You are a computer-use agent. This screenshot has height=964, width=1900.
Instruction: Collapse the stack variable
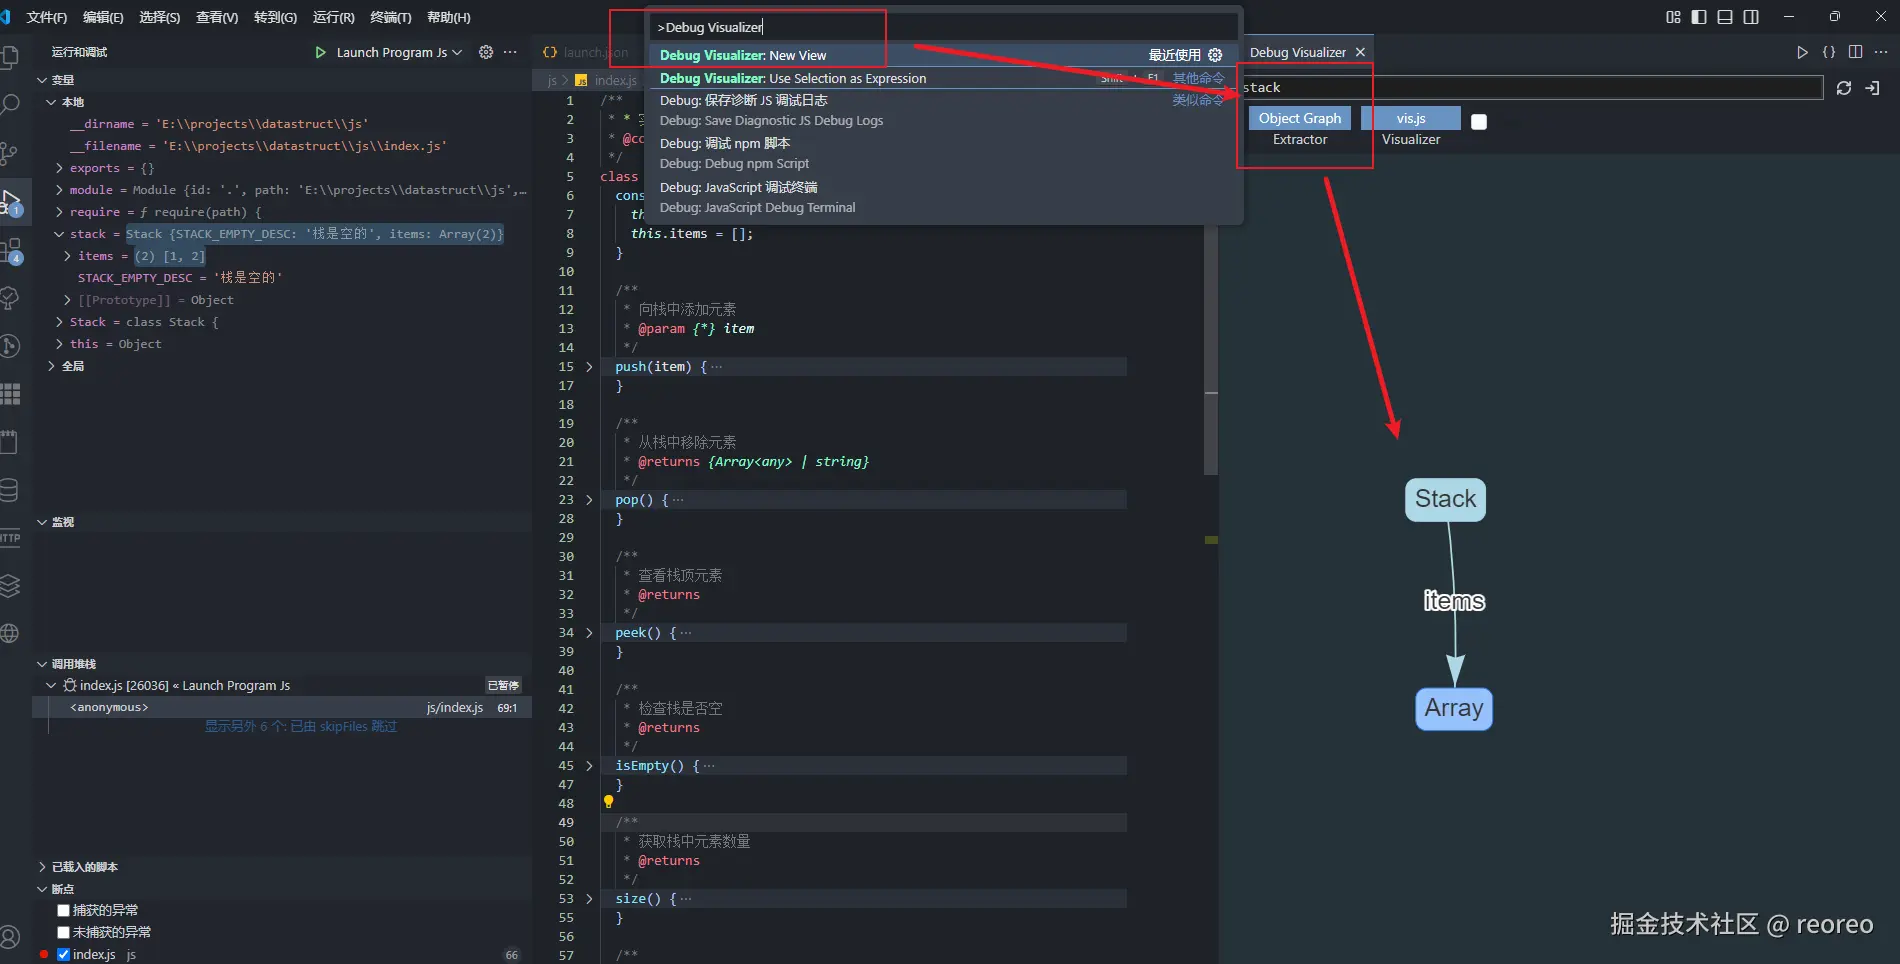[x=59, y=234]
